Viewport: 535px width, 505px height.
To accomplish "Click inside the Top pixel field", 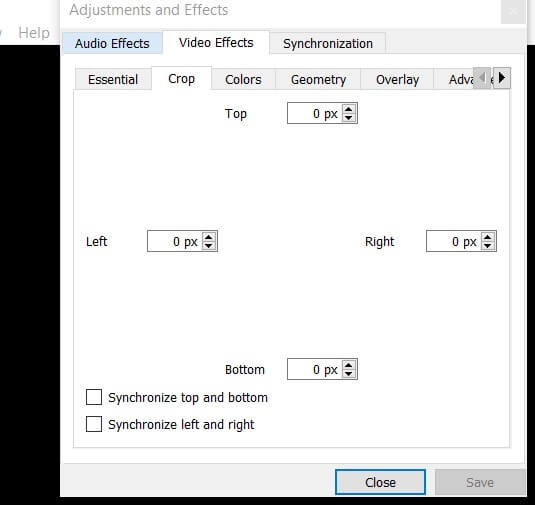I will click(315, 113).
